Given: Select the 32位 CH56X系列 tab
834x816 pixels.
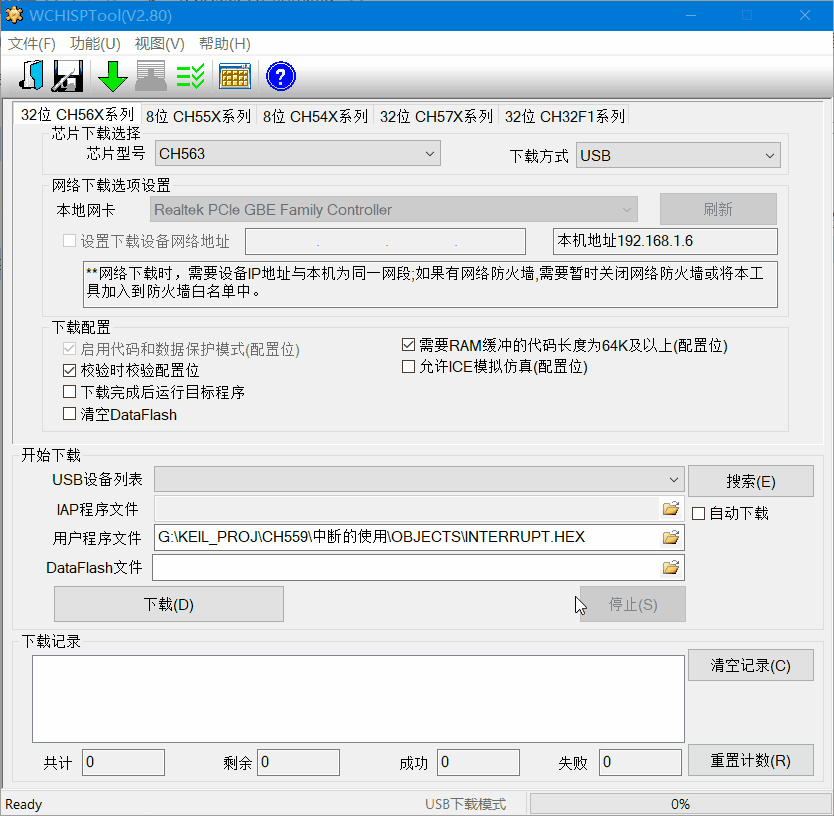Looking at the screenshot, I should coord(77,114).
